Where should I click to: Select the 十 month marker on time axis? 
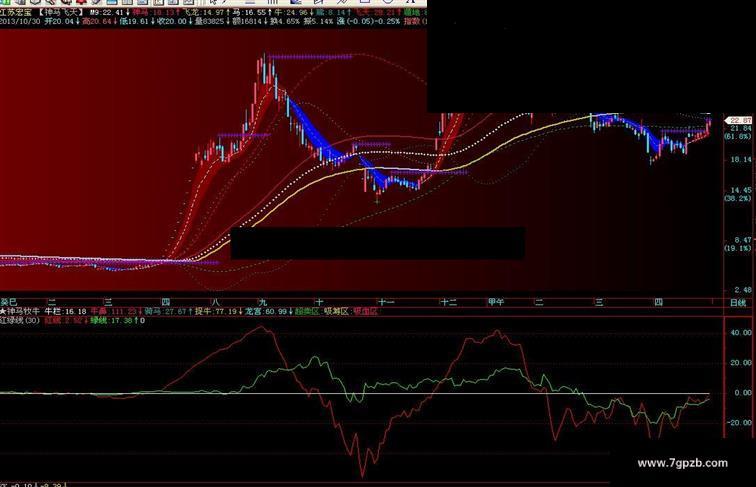318,302
